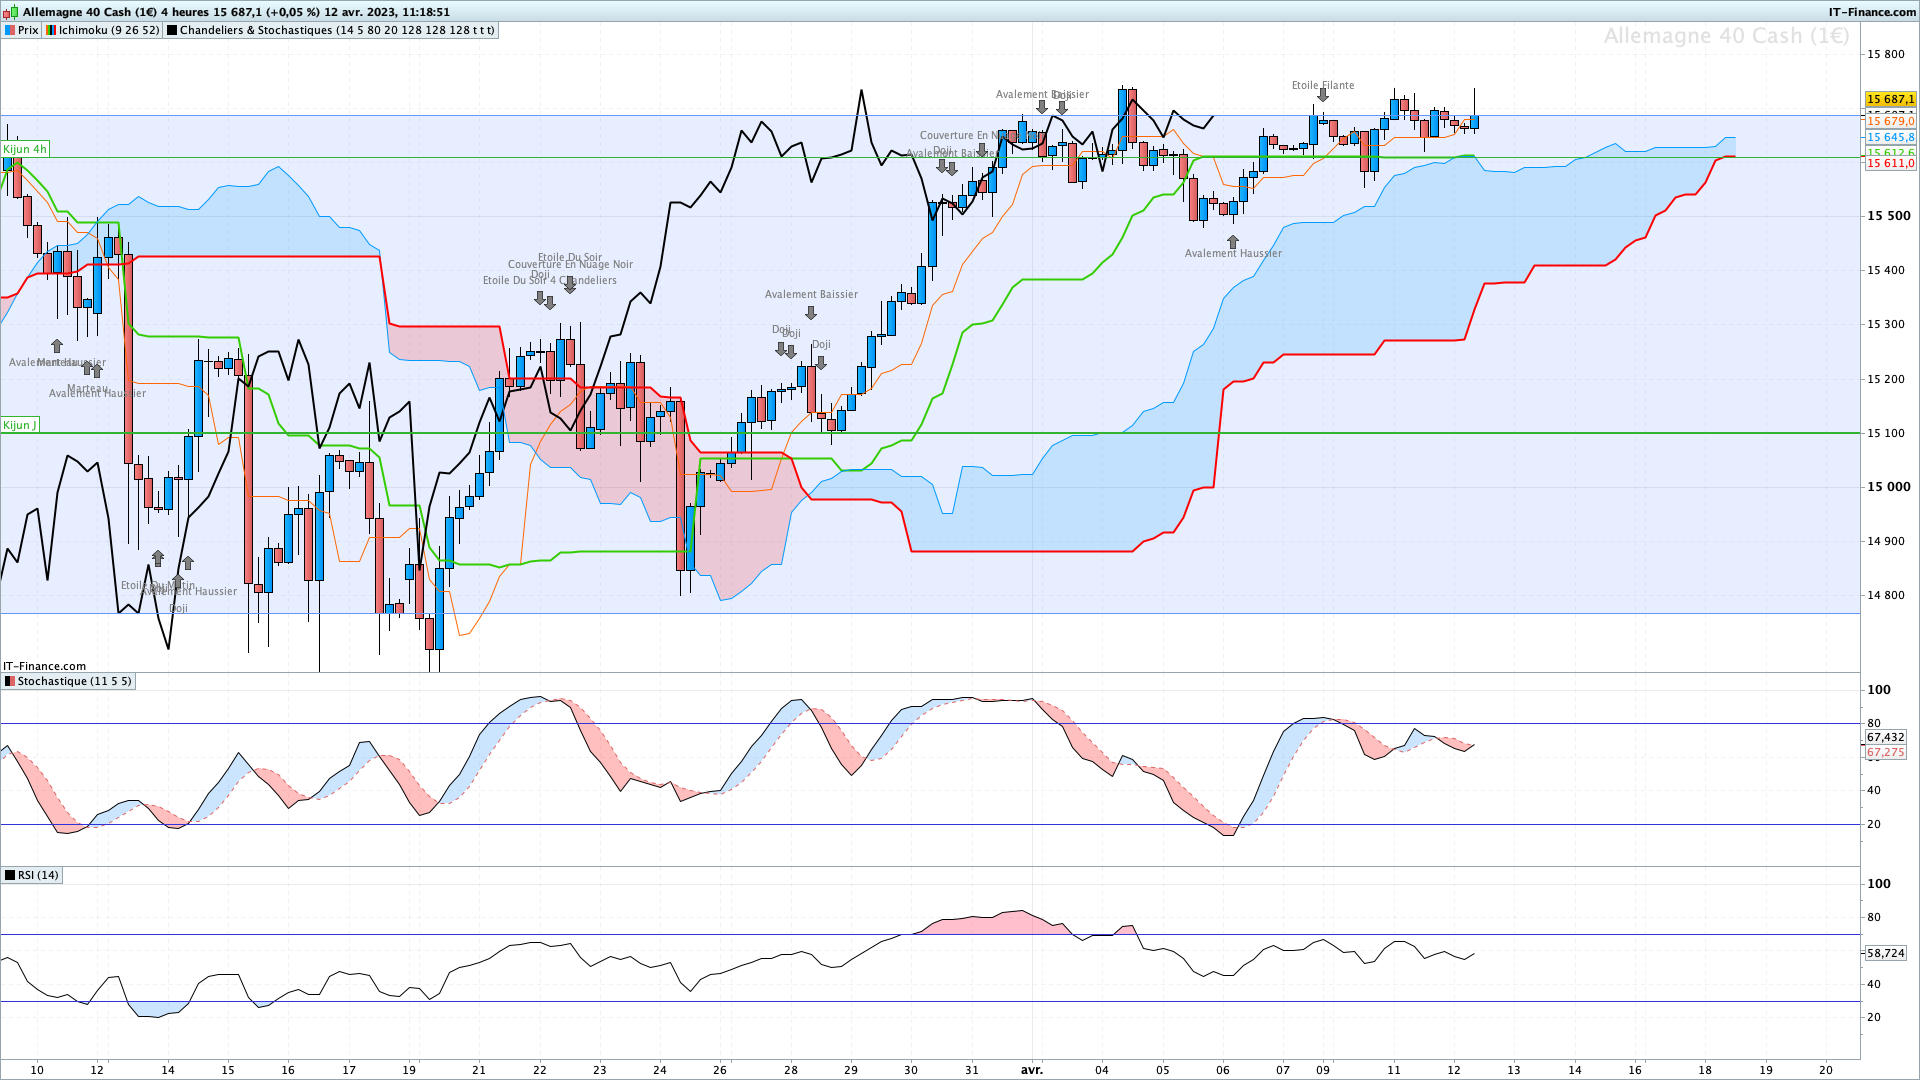This screenshot has height=1080, width=1920.
Task: Click the 28 date label on the time axis
Action: pos(791,1070)
